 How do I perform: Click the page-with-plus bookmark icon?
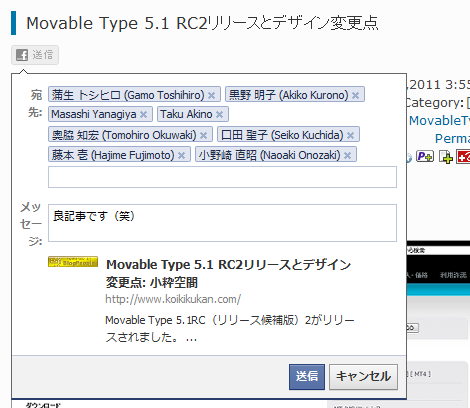click(446, 157)
